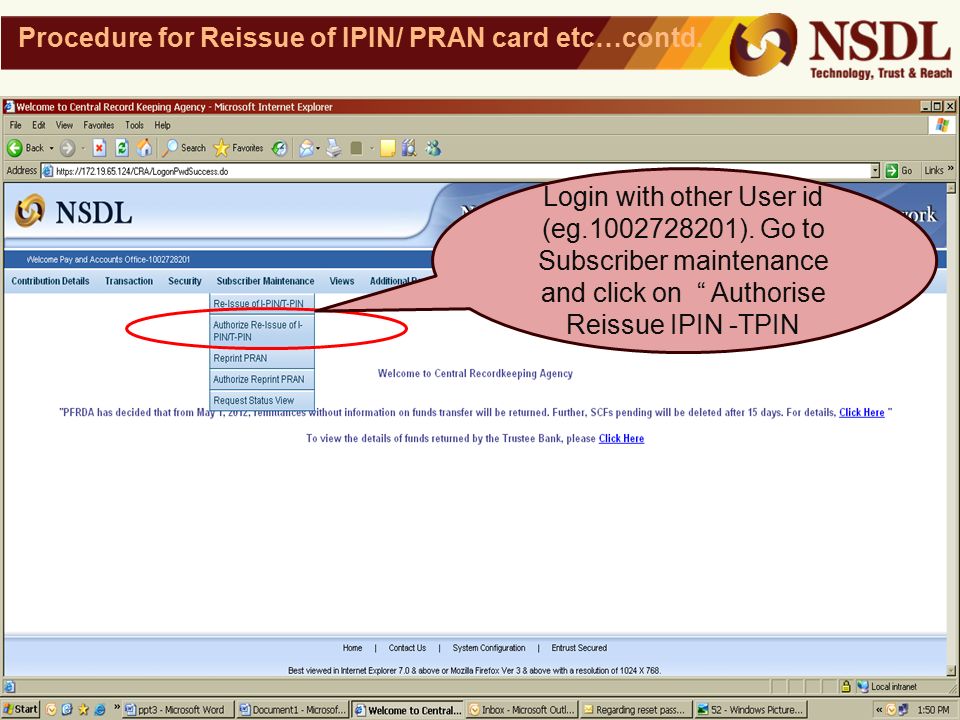Select Authorize Re-Issue of I-PIN/T-PIN
960x720 pixels.
[262, 331]
